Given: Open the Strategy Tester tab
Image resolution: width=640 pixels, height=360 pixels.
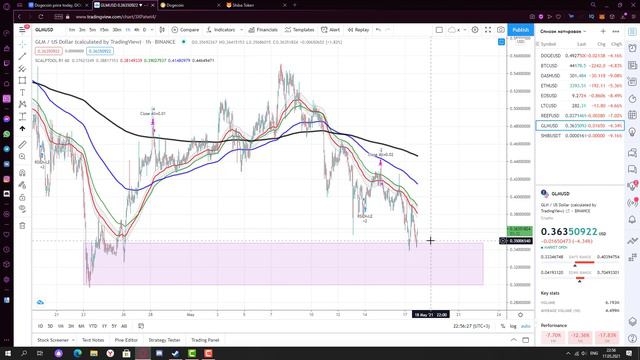Looking at the screenshot, I should coord(164,340).
